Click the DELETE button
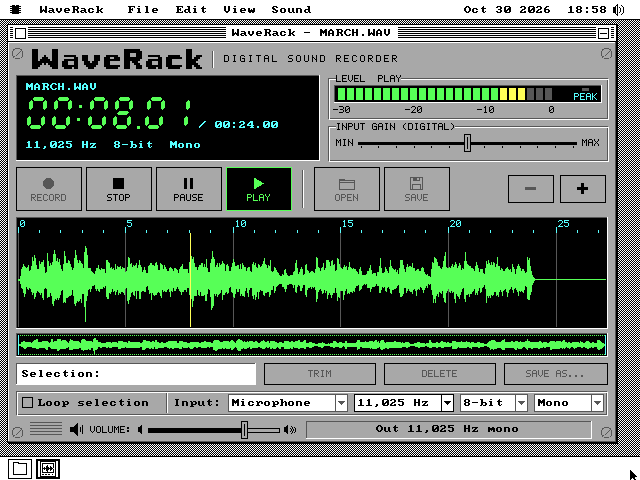This screenshot has height=480, width=640. [440, 374]
